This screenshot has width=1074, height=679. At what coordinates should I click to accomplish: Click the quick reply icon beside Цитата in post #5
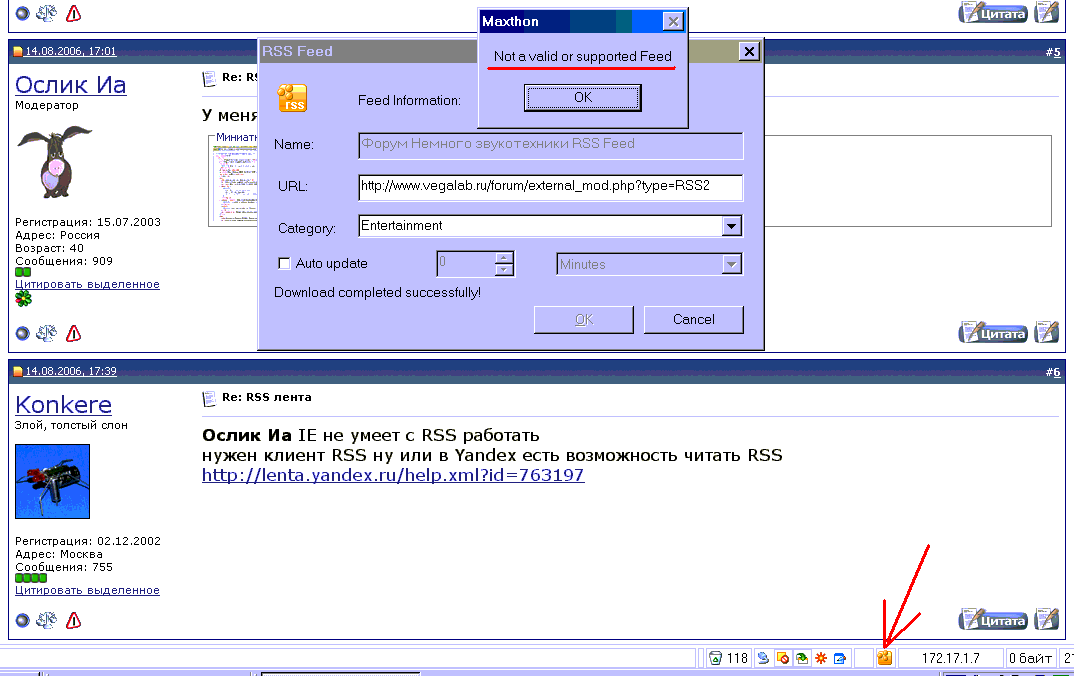coord(1047,332)
